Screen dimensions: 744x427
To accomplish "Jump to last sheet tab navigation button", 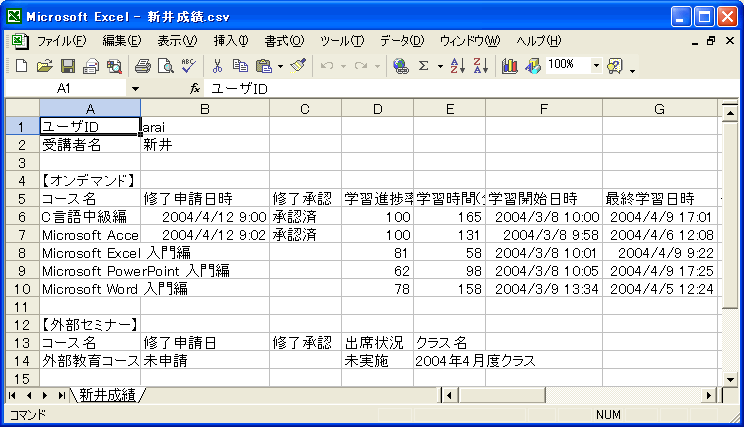I will point(61,395).
